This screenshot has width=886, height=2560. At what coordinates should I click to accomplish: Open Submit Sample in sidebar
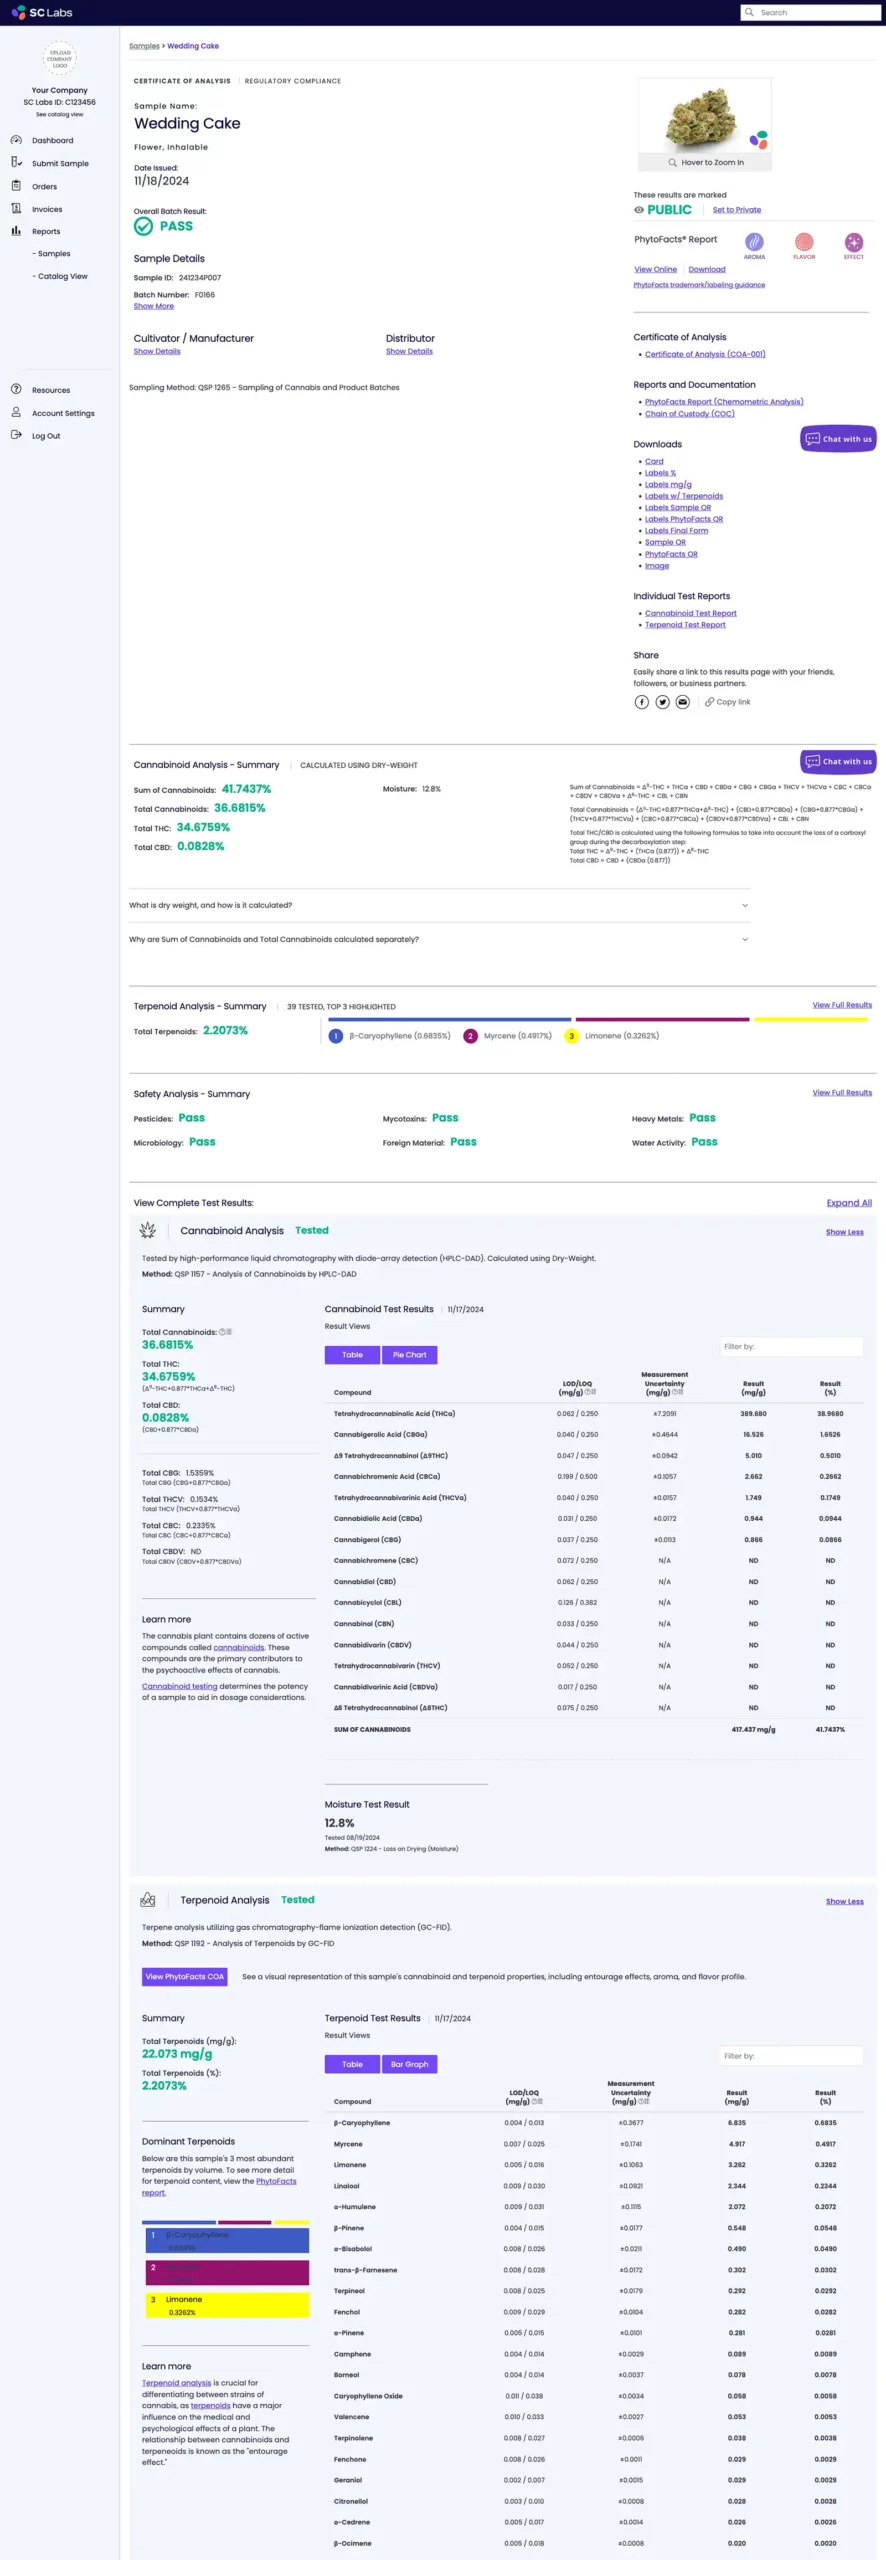(x=60, y=163)
